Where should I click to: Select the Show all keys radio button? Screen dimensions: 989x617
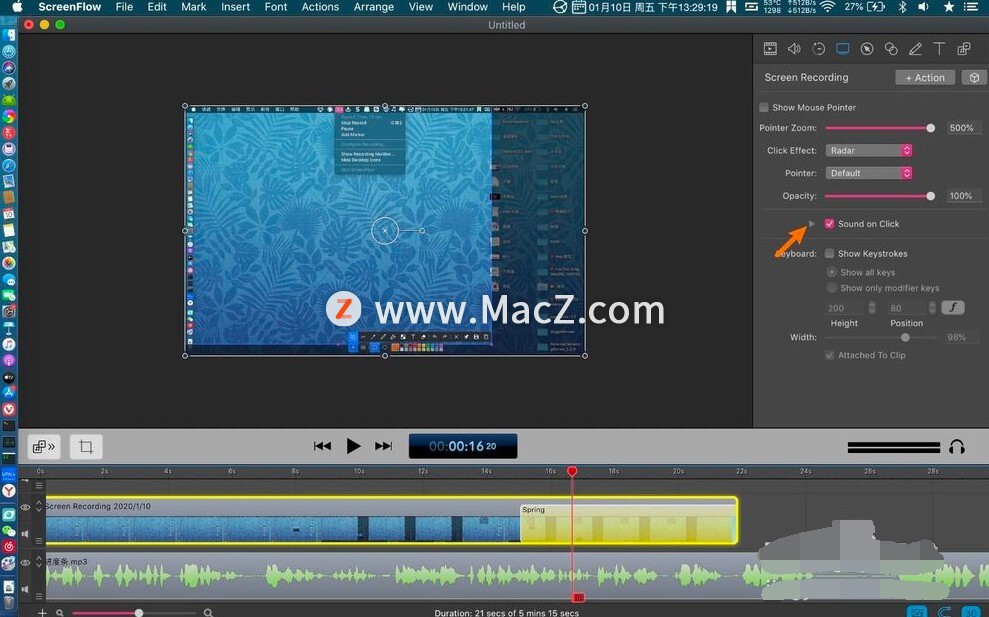pyautogui.click(x=832, y=272)
